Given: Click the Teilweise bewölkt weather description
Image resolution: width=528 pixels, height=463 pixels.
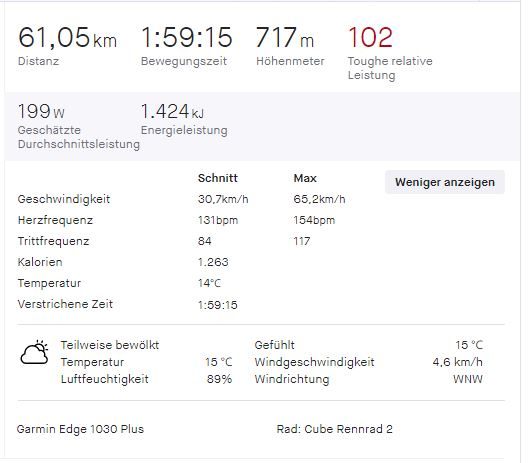Looking at the screenshot, I should [110, 345].
